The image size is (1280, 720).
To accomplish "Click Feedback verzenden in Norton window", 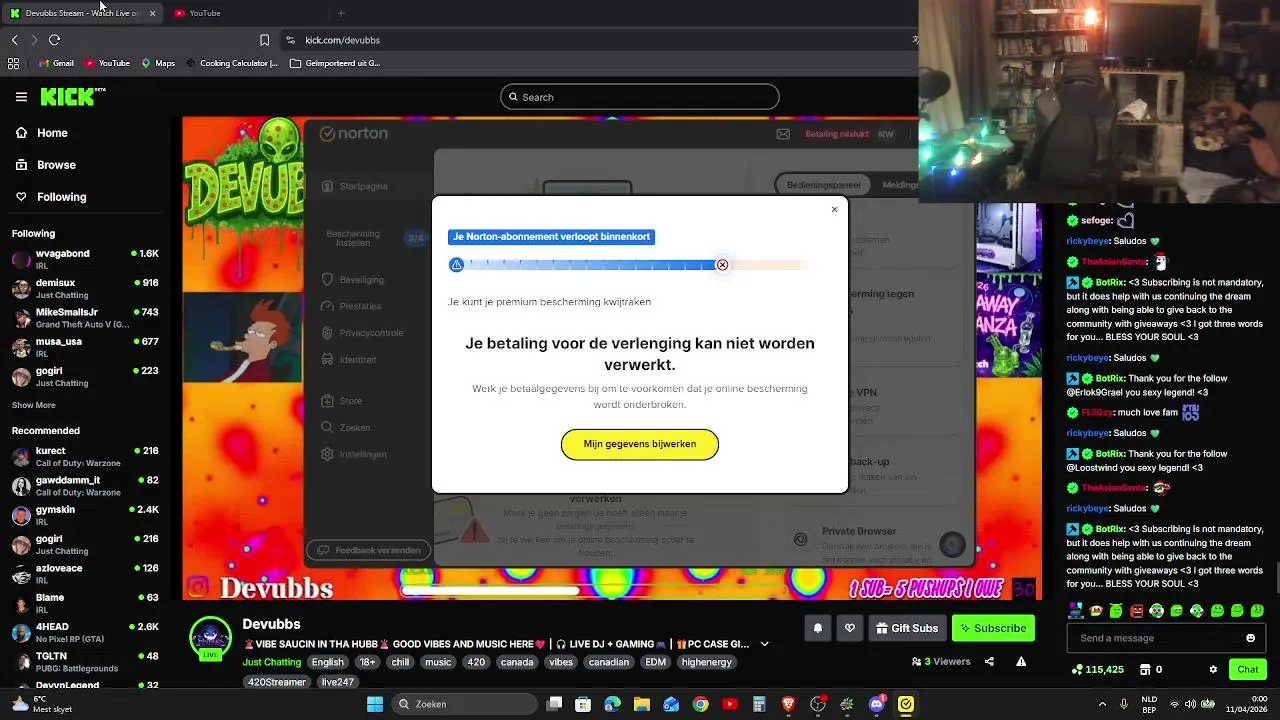I will 368,550.
